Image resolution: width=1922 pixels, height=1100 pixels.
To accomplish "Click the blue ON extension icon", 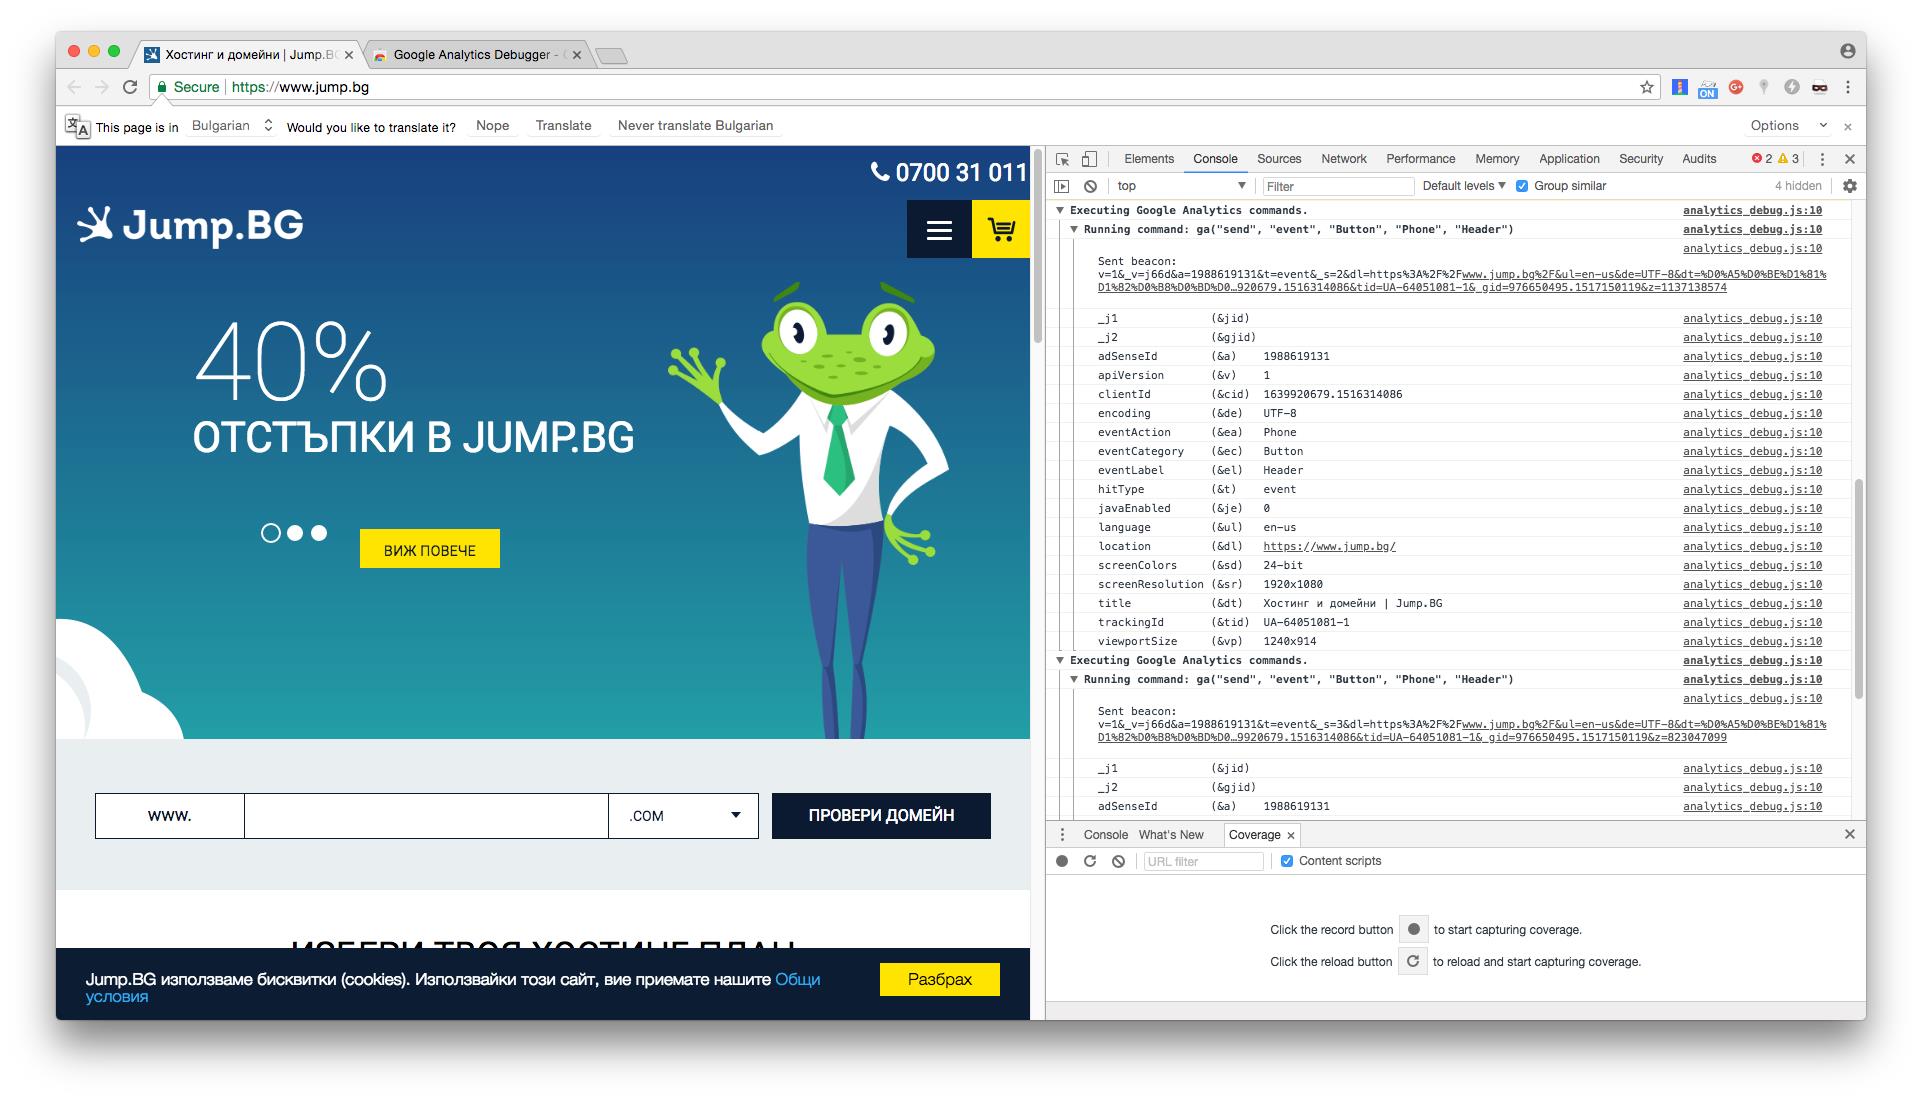I will coord(1707,87).
